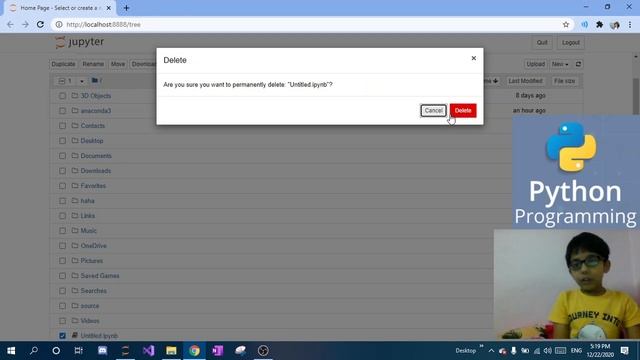The image size is (640, 360).
Task: Select the Home Page browser tab
Action: 59,8
